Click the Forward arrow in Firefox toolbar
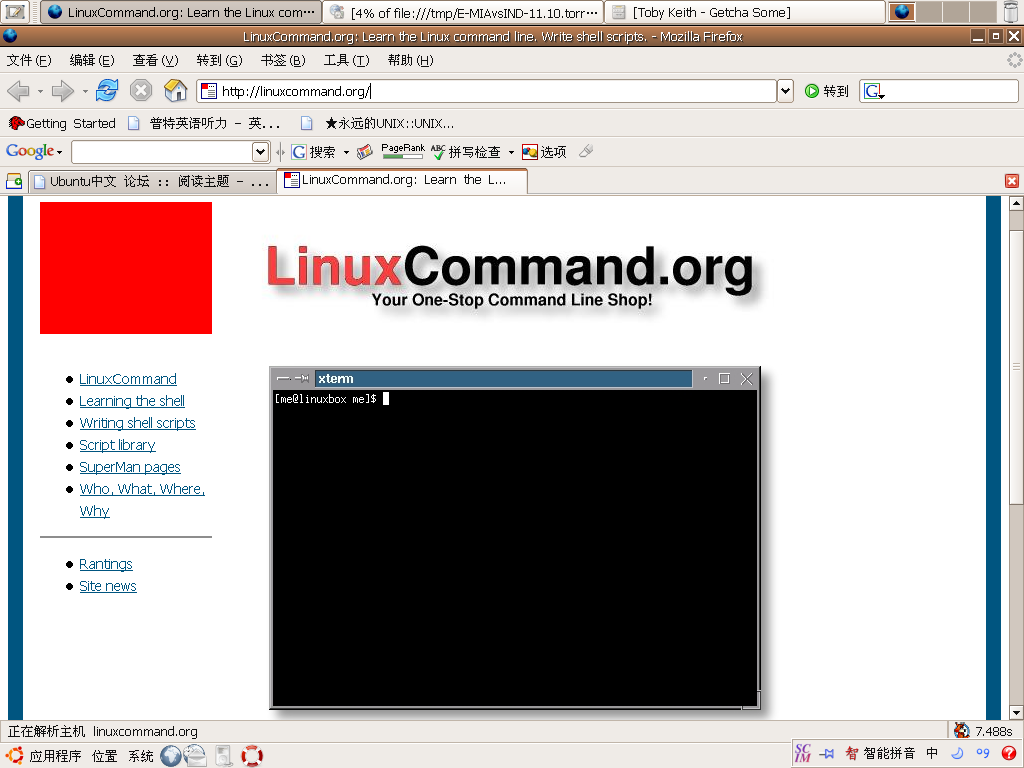 [62, 91]
